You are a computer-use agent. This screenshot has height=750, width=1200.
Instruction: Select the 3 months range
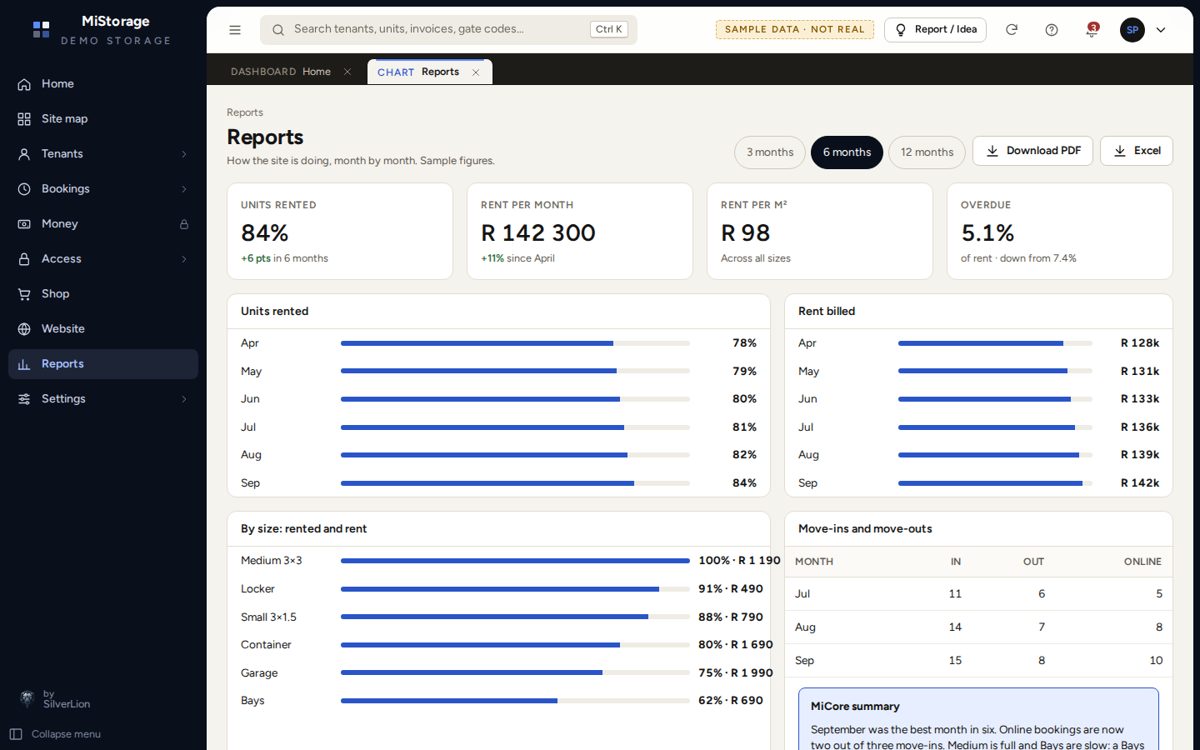click(770, 152)
